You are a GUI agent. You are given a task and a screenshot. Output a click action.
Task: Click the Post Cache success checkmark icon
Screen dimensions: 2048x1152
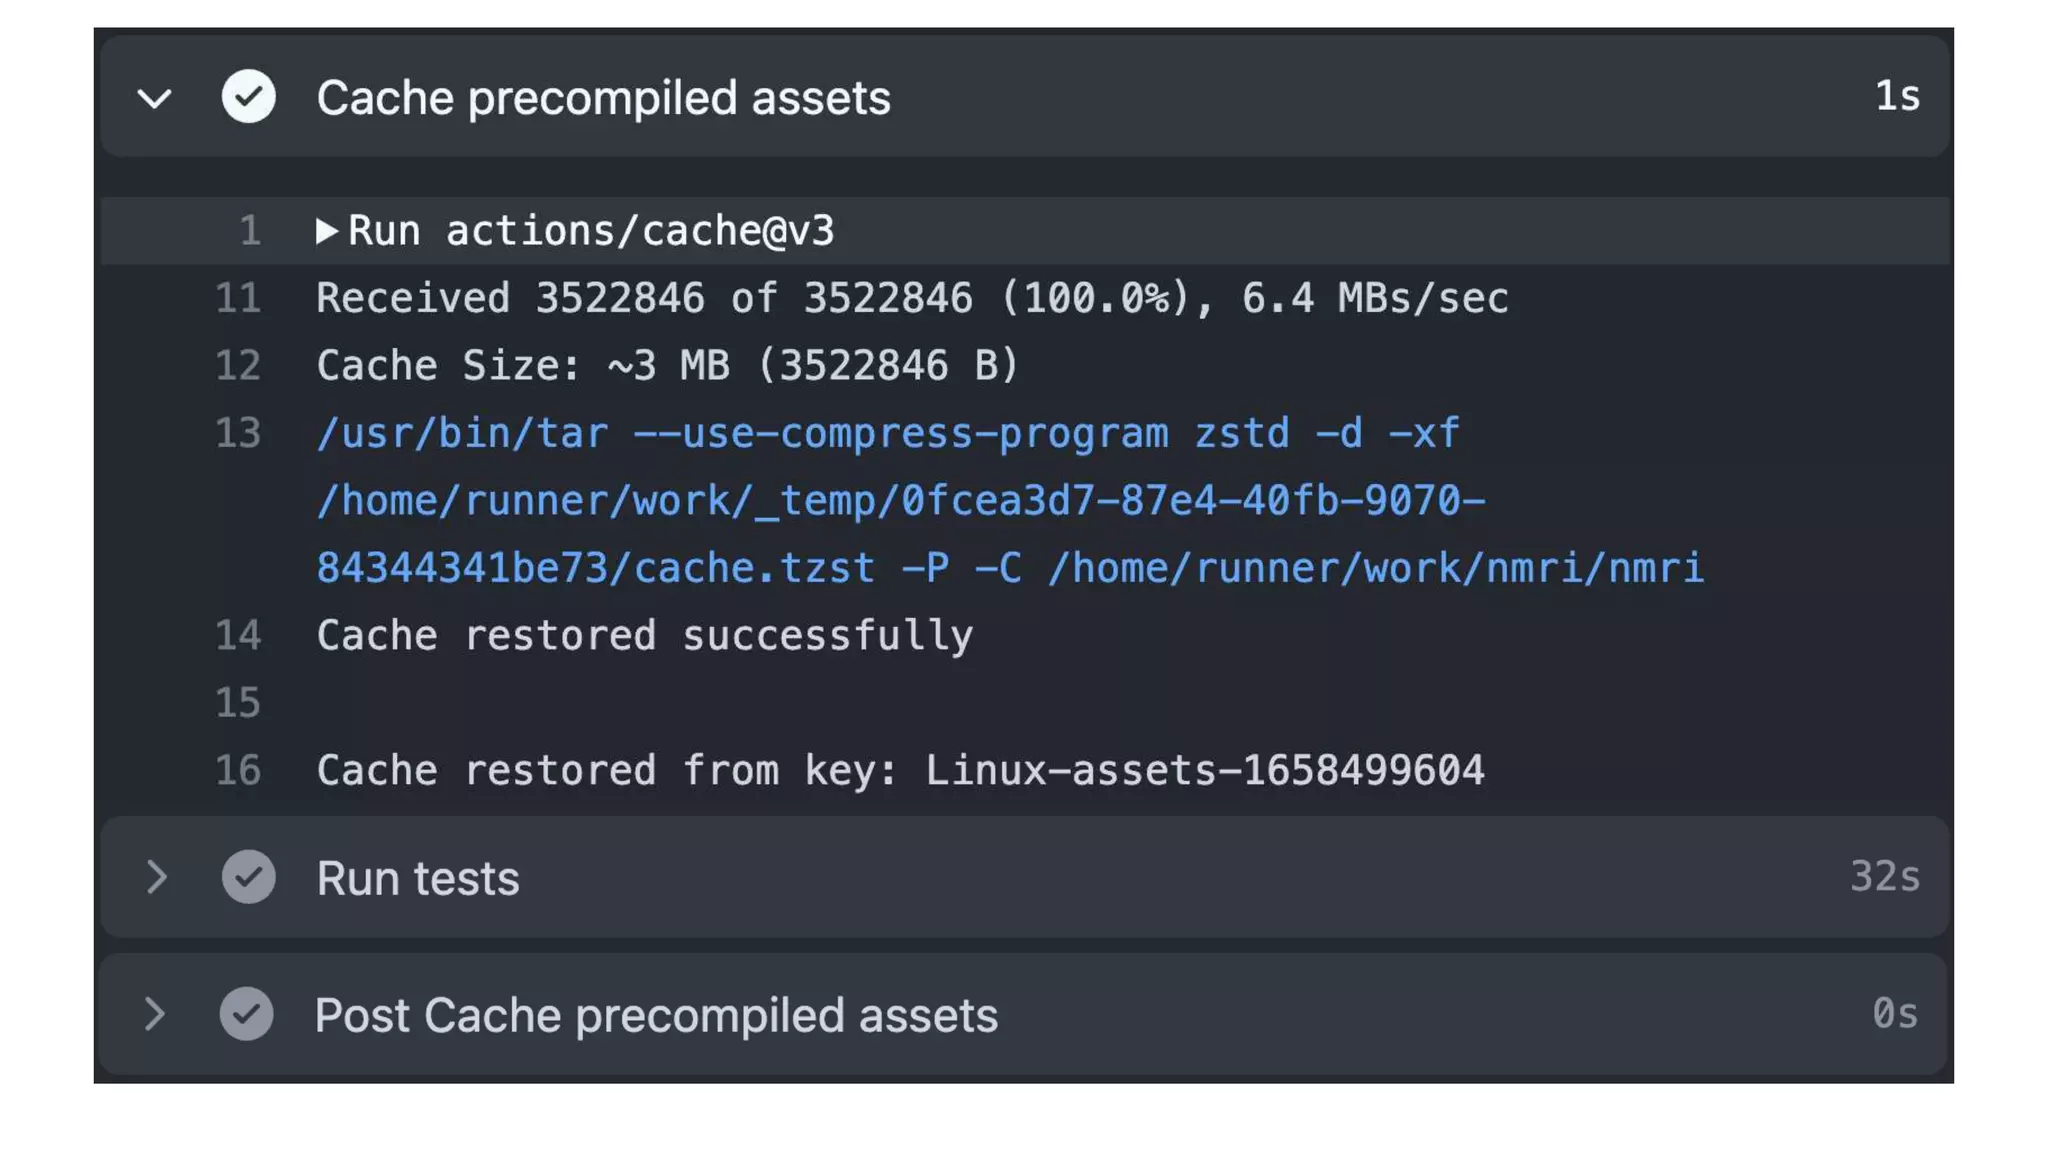pos(247,1014)
